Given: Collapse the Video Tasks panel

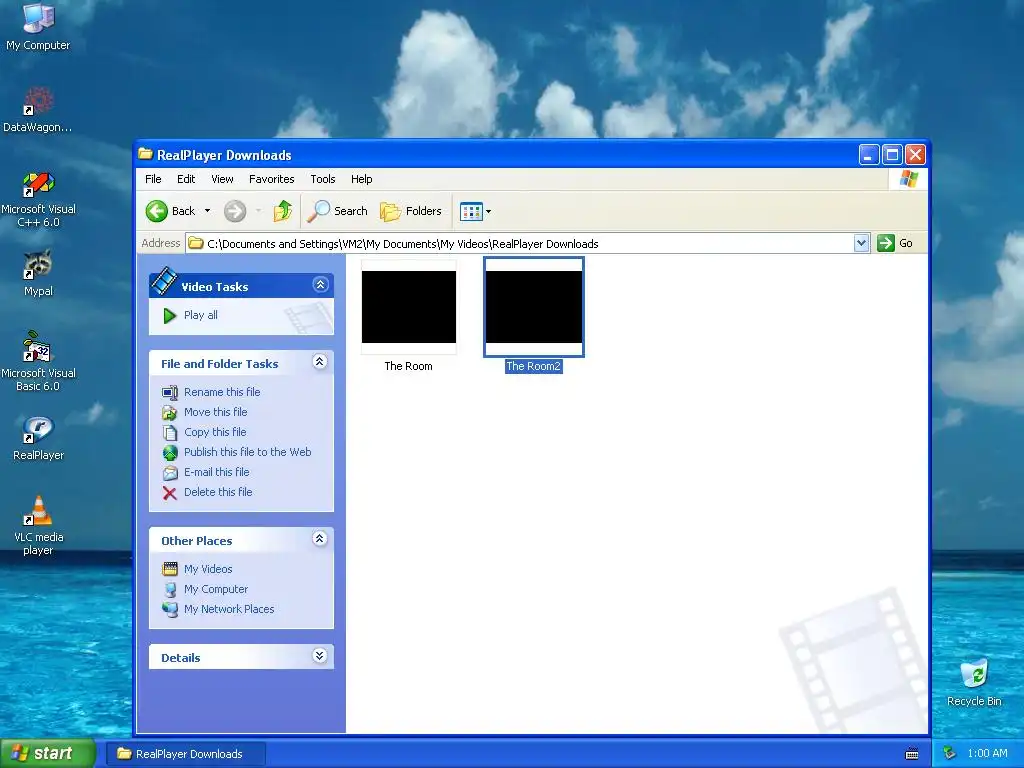Looking at the screenshot, I should click(320, 285).
